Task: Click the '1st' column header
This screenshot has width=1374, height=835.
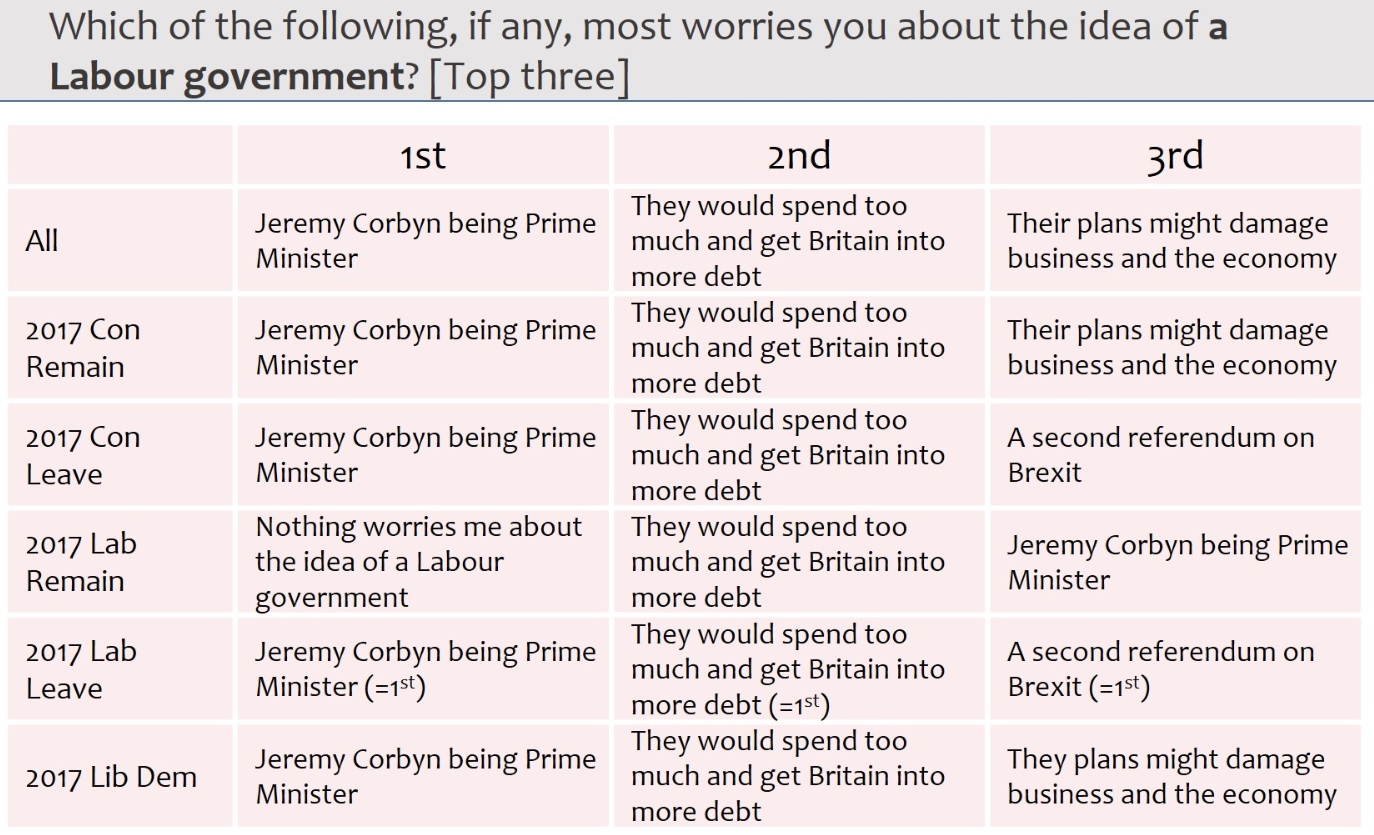Action: 423,155
